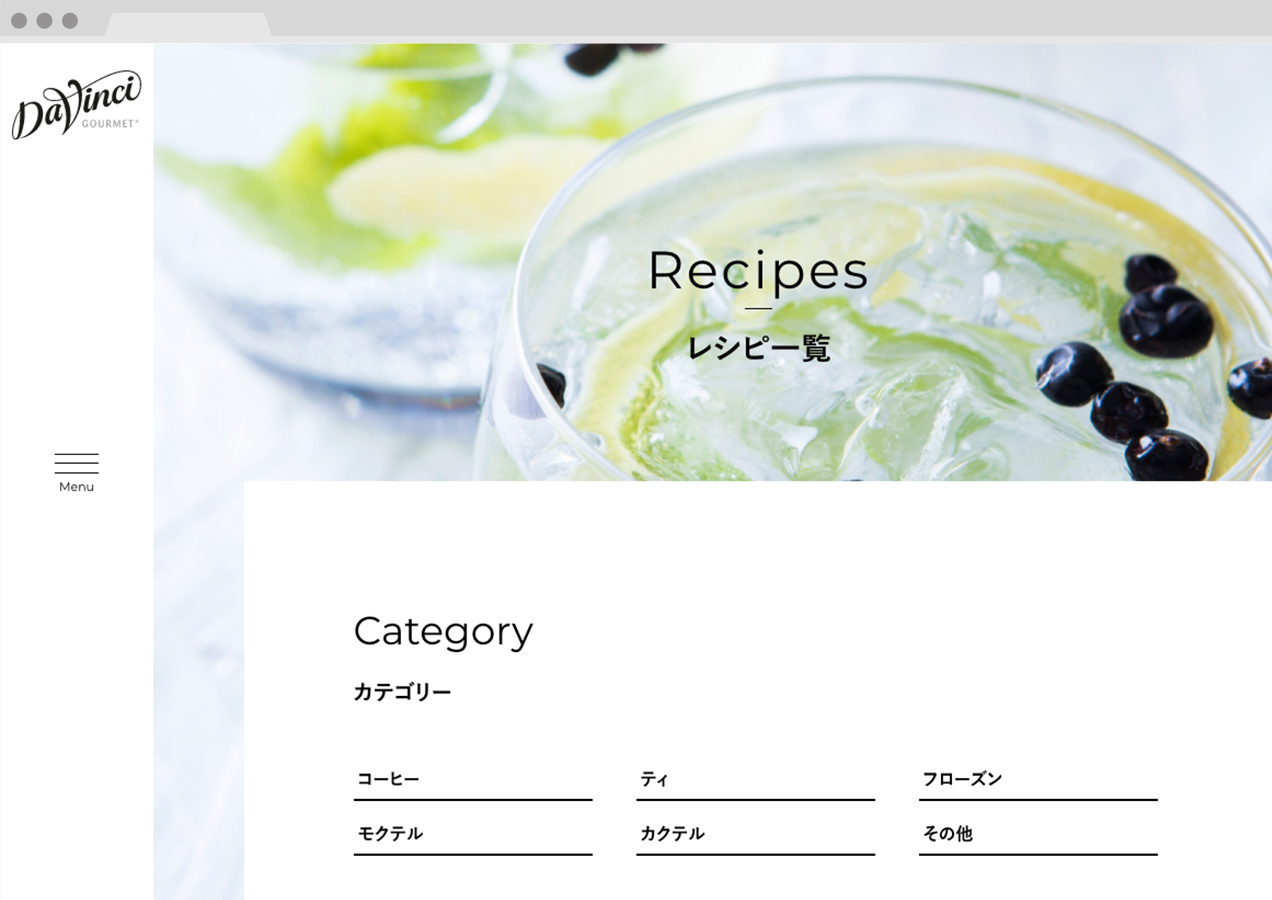
Task: Open the hamburger Menu icon
Action: [x=76, y=463]
